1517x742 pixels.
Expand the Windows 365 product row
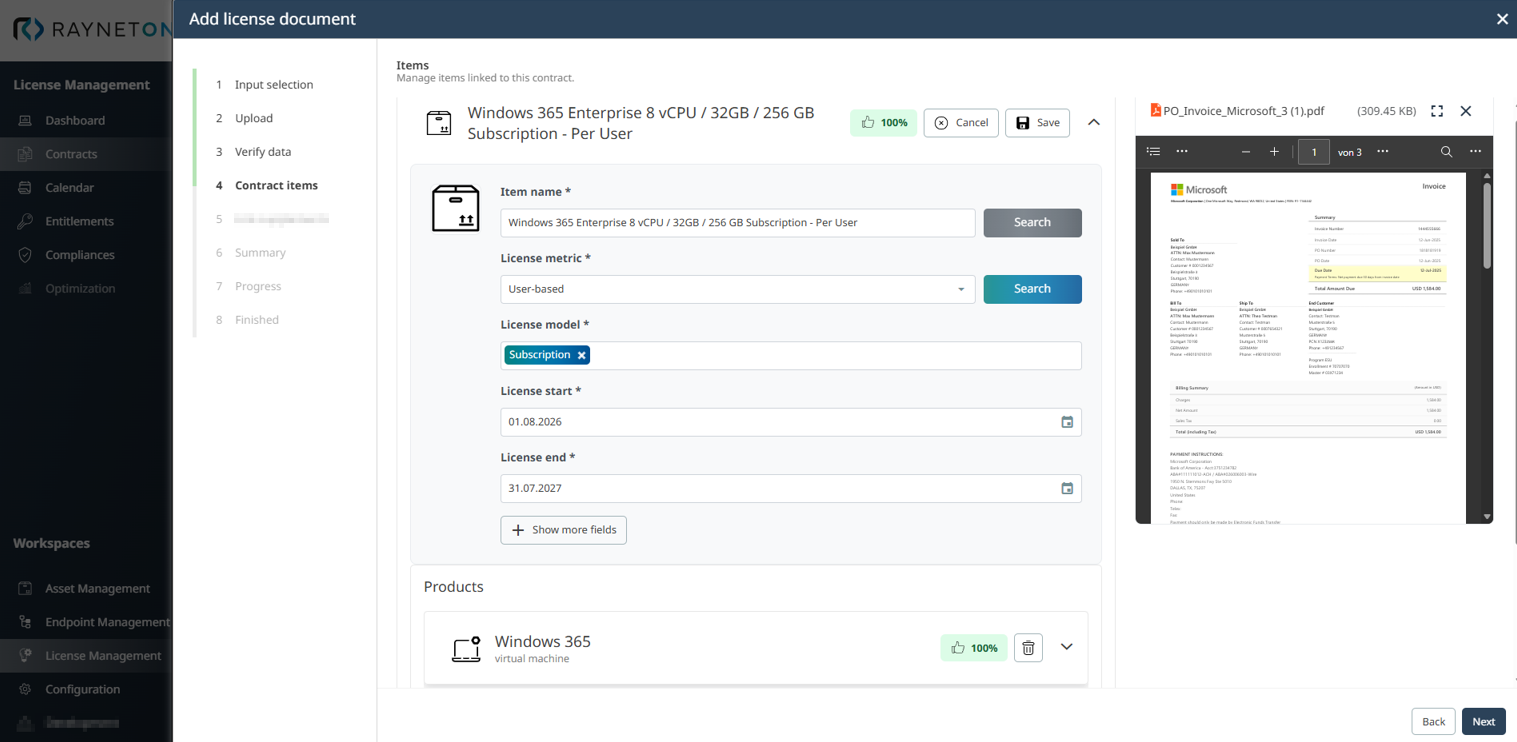[x=1067, y=647]
